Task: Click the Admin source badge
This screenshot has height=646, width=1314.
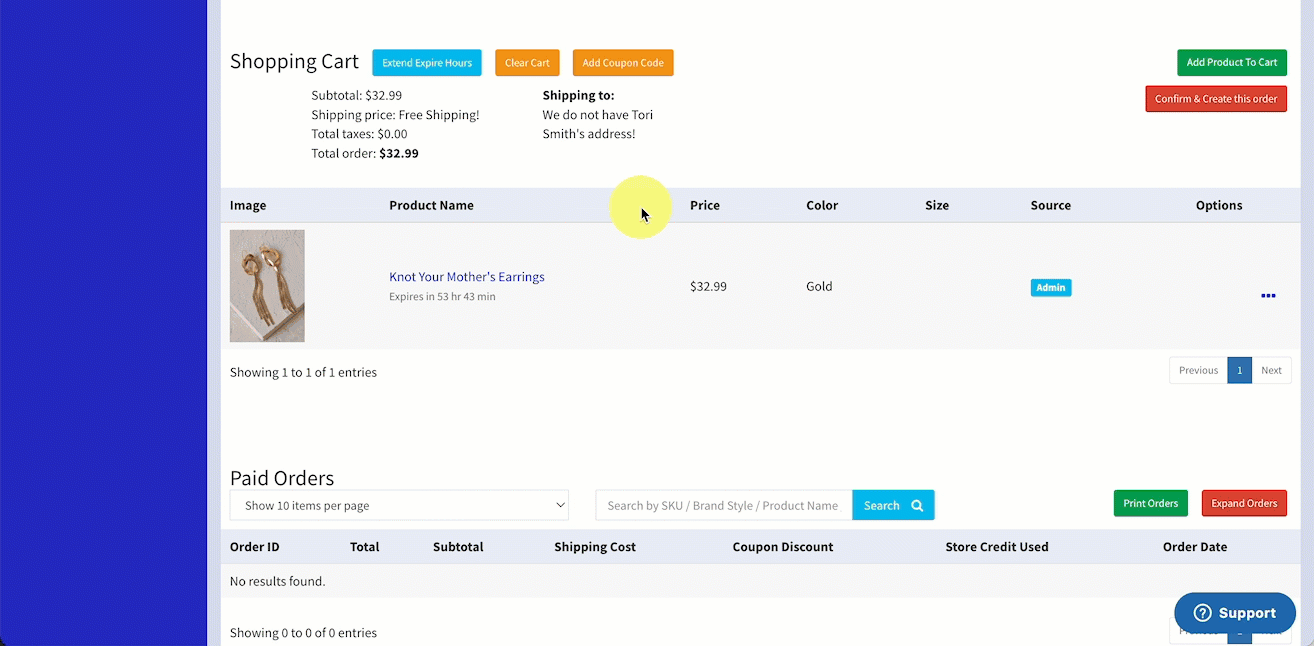Action: pos(1050,288)
